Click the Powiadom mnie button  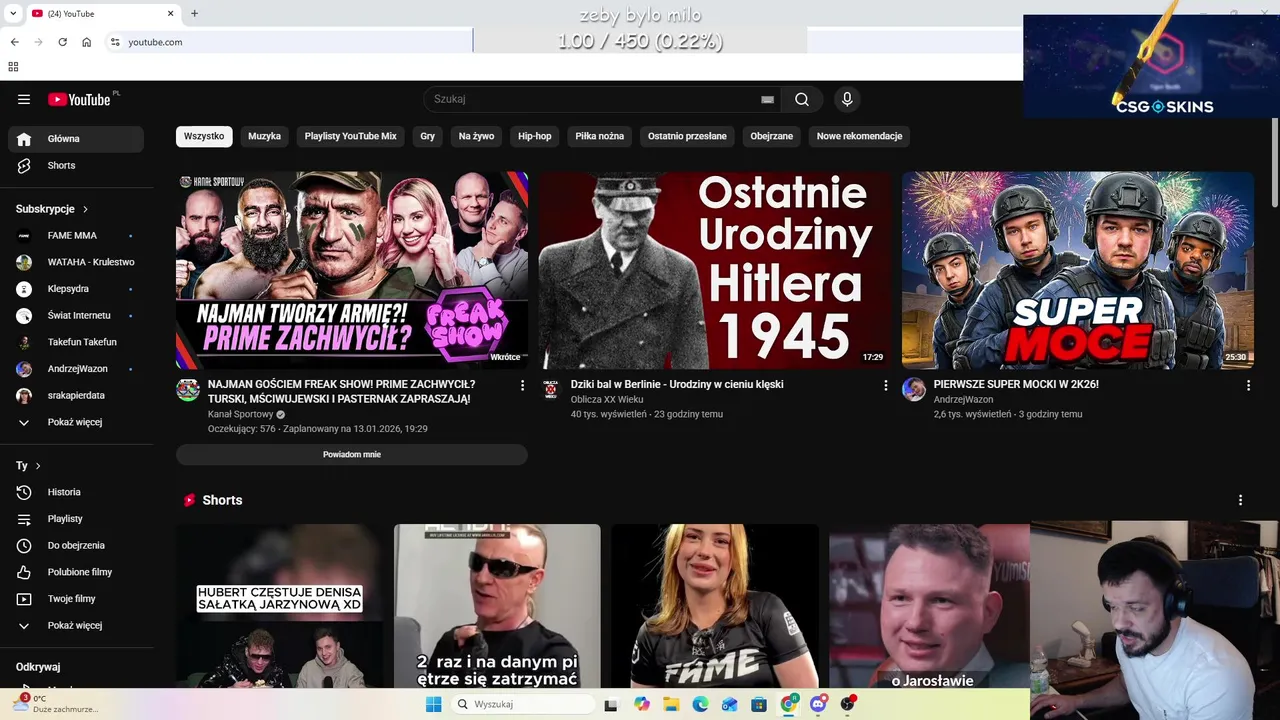click(352, 455)
